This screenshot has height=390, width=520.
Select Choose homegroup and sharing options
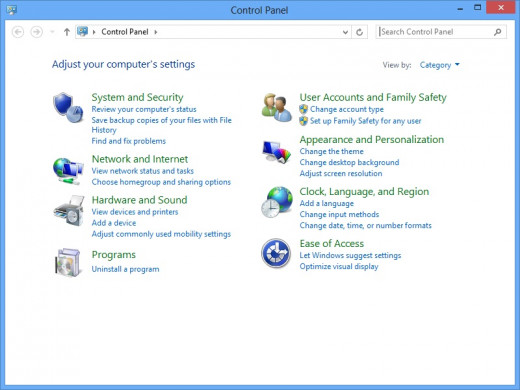[x=161, y=182]
